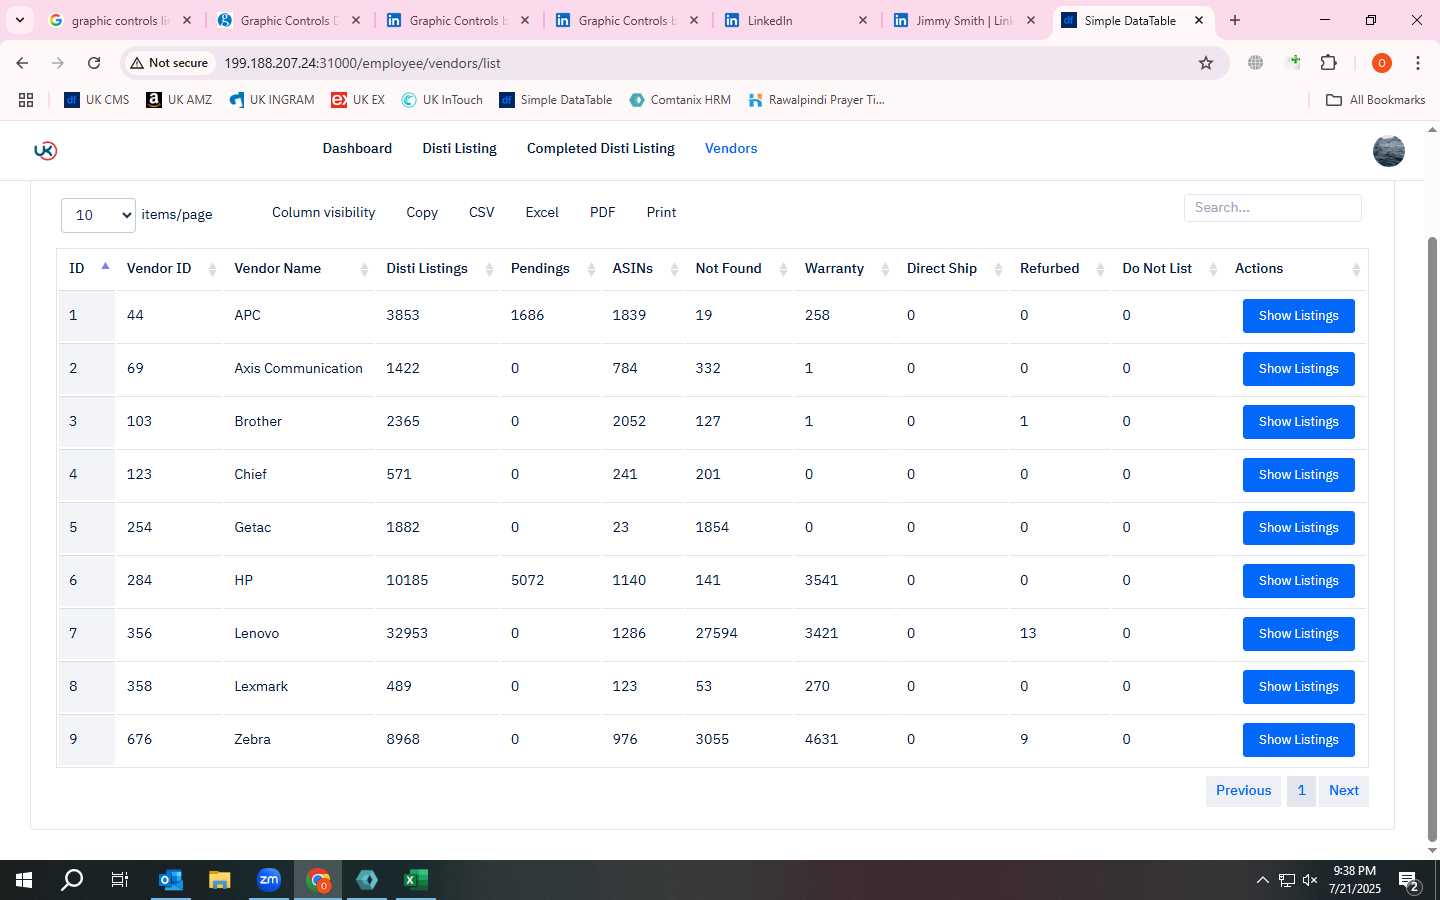Viewport: 1440px width, 900px height.
Task: Sort table by Not Found column
Action: click(x=739, y=268)
